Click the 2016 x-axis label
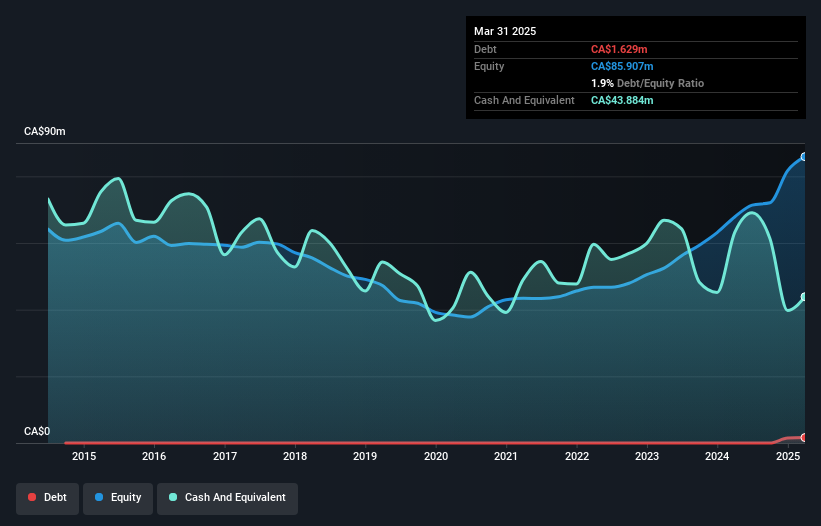The image size is (821, 526). pos(154,456)
